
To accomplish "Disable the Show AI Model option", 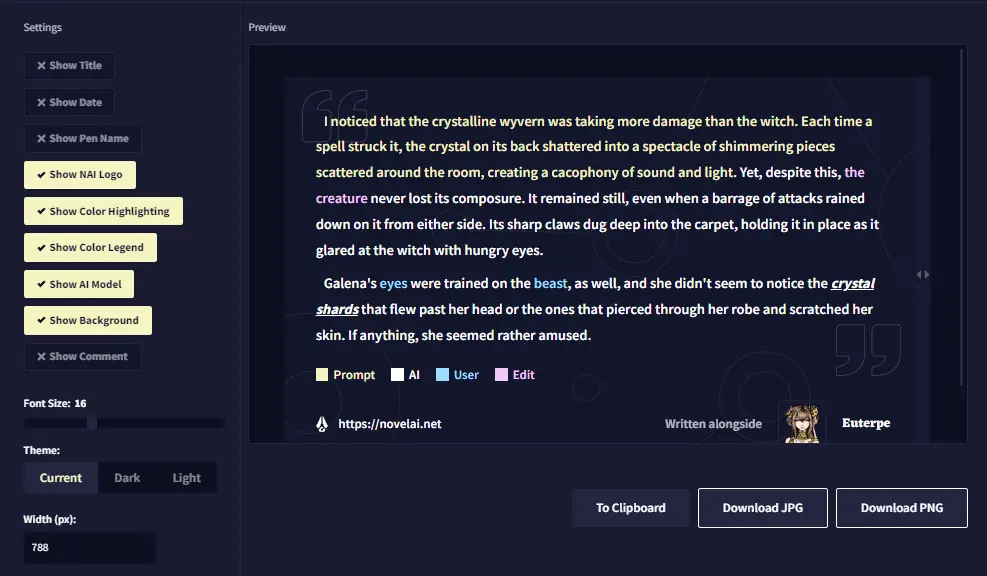I will (x=78, y=283).
